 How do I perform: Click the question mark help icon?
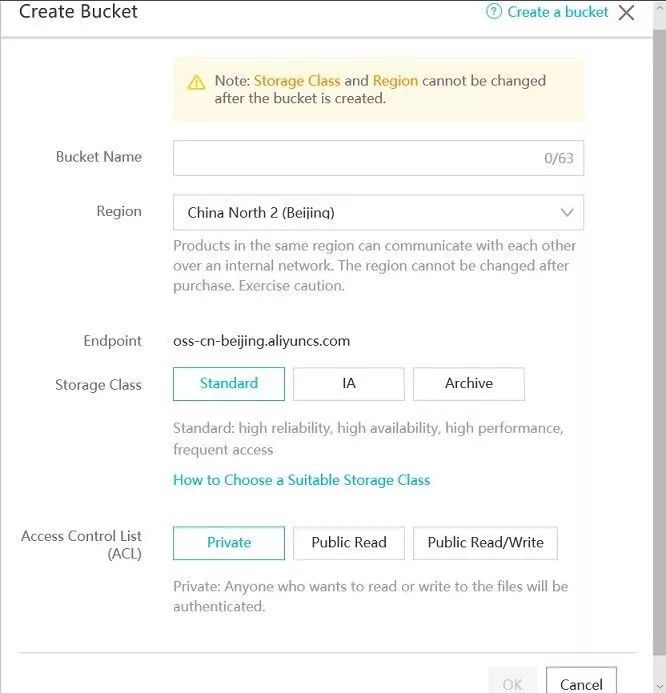coord(493,12)
